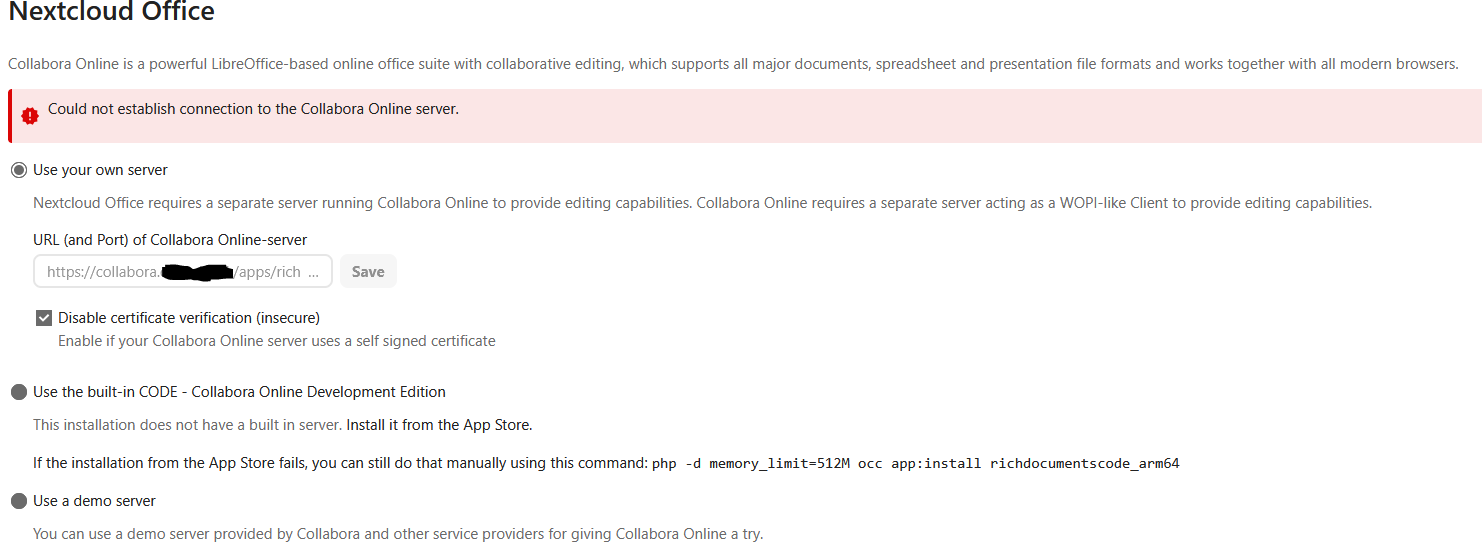Click the Collabora Online description paragraph
The image size is (1482, 555).
[733, 64]
